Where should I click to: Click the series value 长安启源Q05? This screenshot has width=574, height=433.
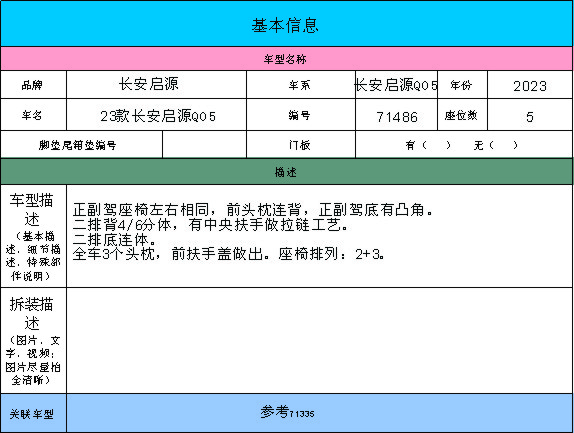click(x=396, y=85)
